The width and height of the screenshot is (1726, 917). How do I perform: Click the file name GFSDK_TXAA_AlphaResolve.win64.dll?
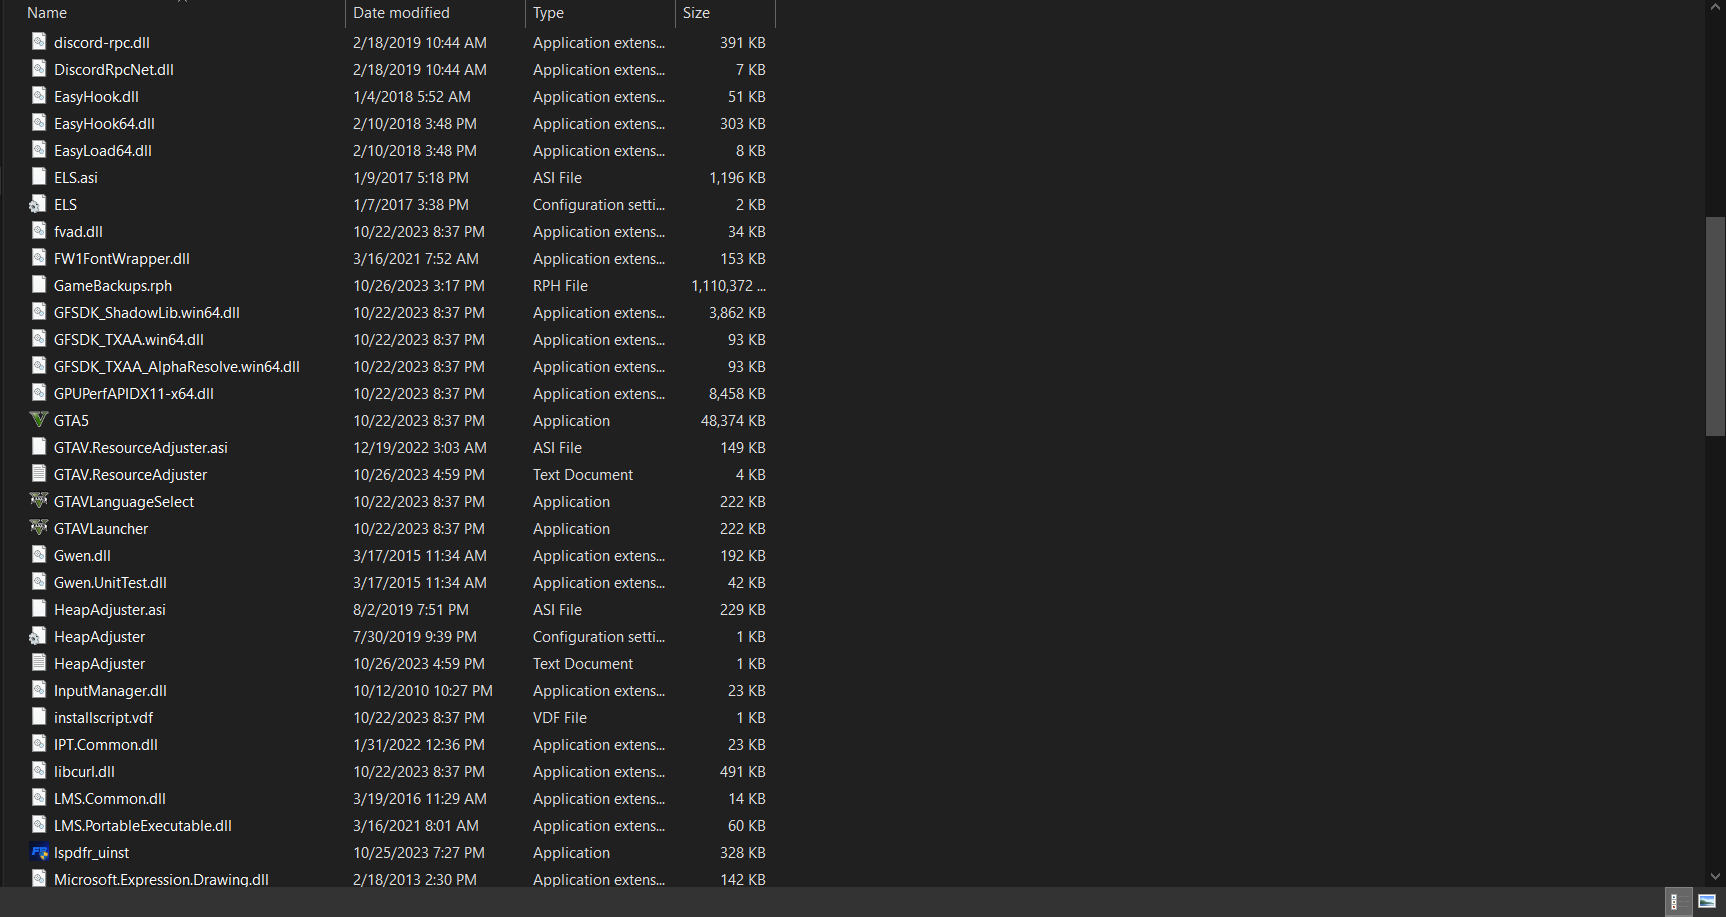pyautogui.click(x=177, y=367)
